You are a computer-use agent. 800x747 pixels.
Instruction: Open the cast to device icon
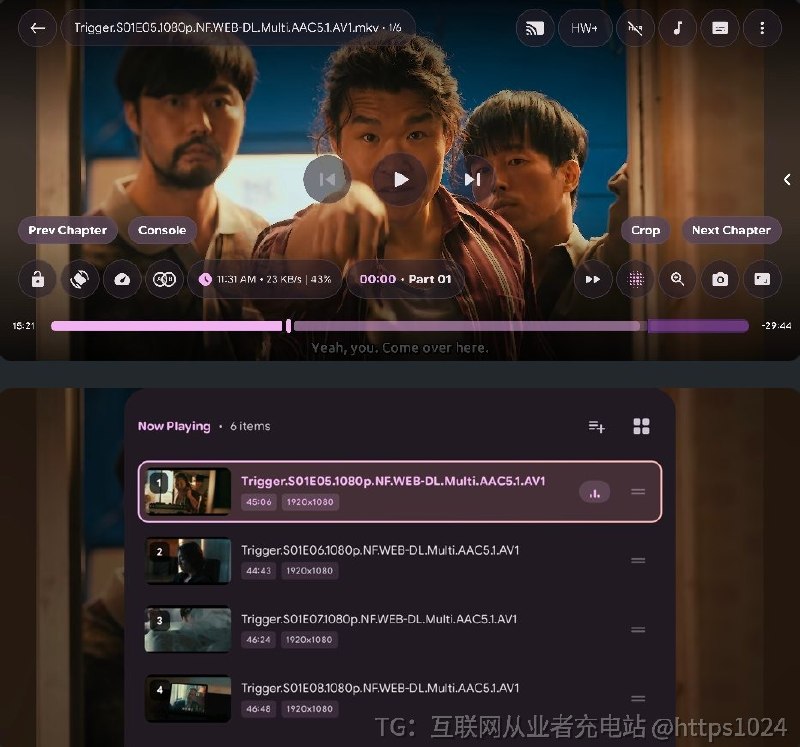coord(535,28)
